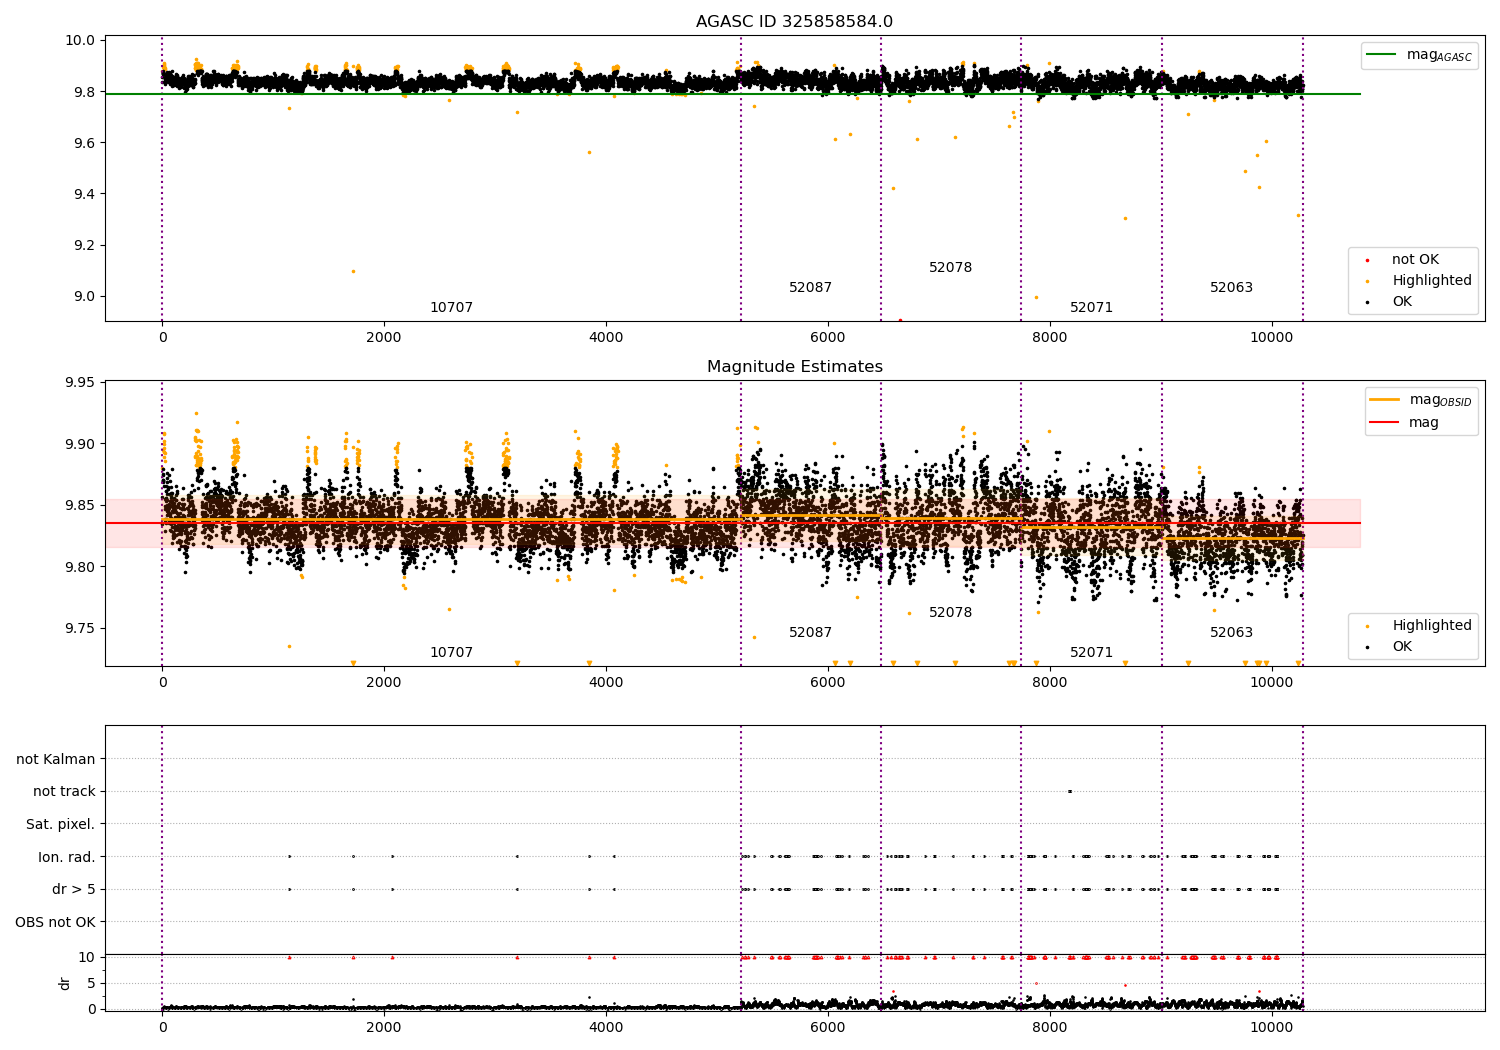Click 'OK' legend entry in middle plot
The width and height of the screenshot is (1500, 1050).
1402,647
